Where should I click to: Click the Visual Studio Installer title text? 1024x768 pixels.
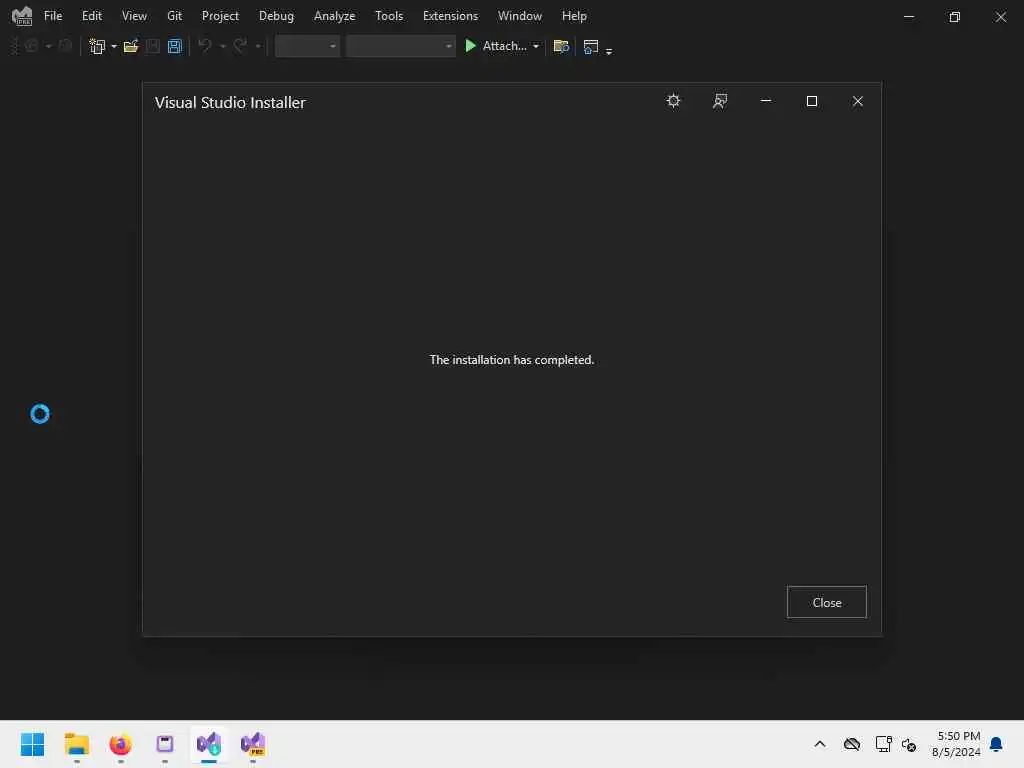point(230,103)
